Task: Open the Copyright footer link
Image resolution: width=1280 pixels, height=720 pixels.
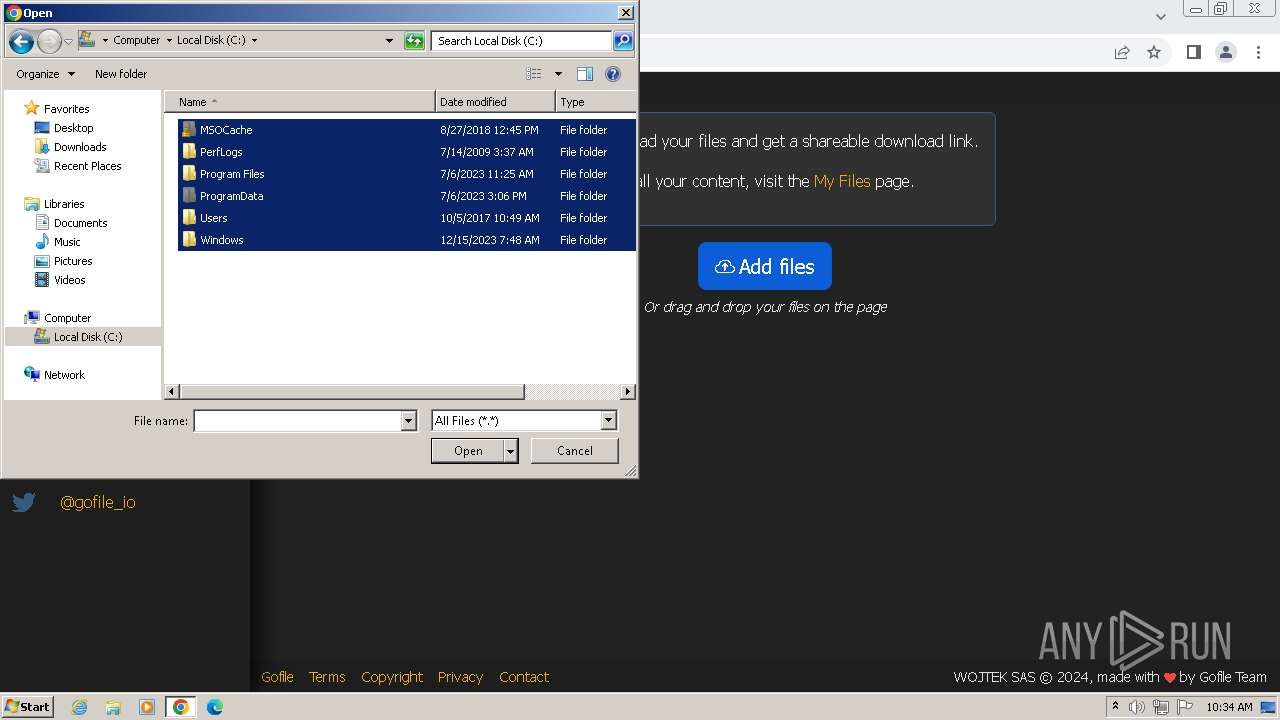Action: point(392,677)
